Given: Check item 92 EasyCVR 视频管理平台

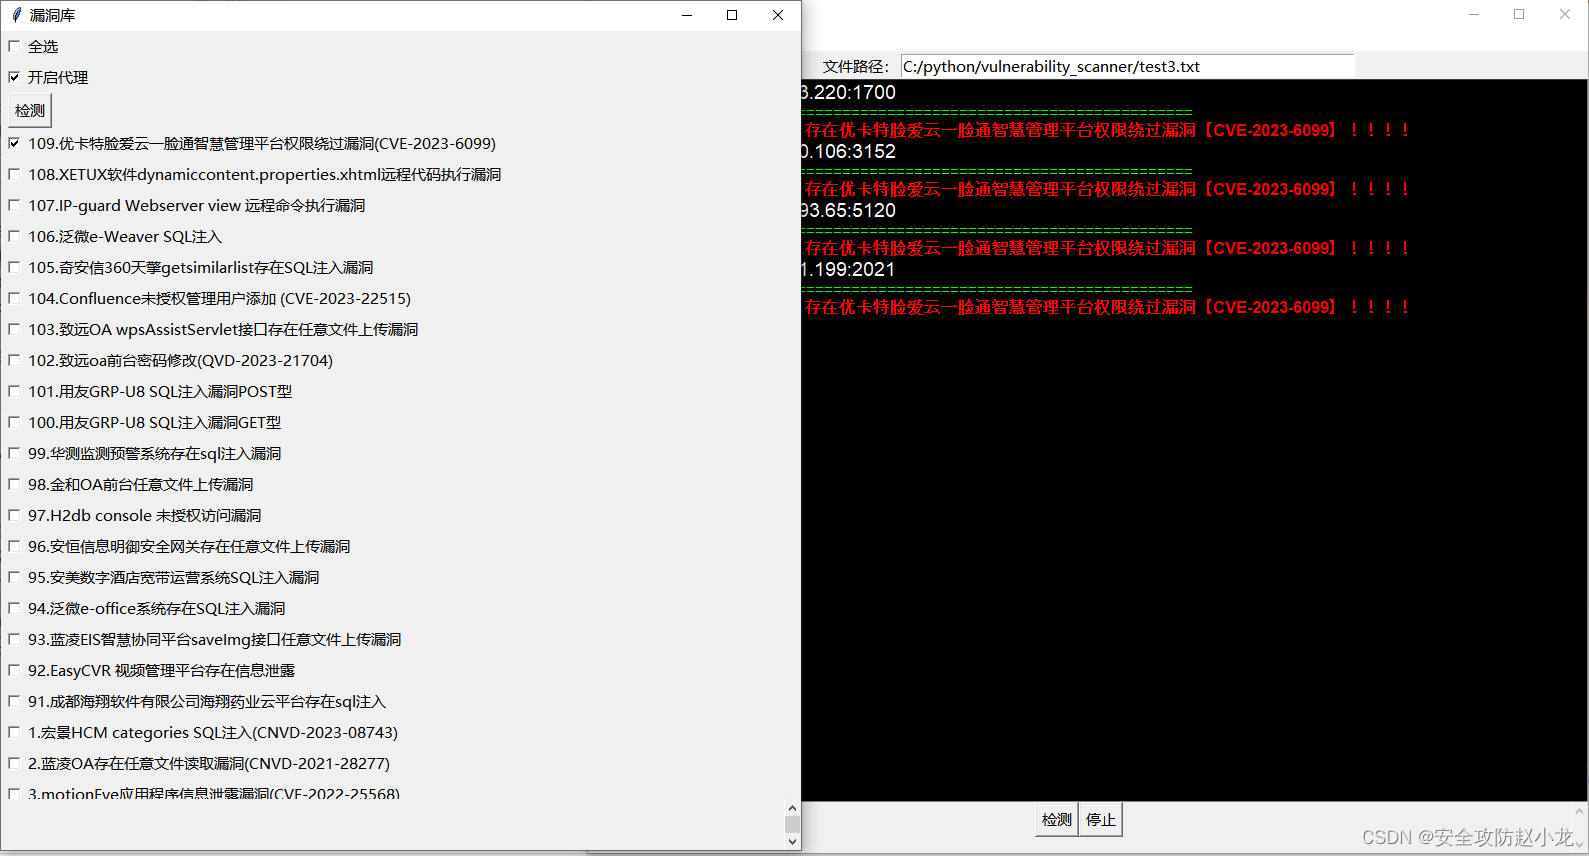Looking at the screenshot, I should point(14,670).
